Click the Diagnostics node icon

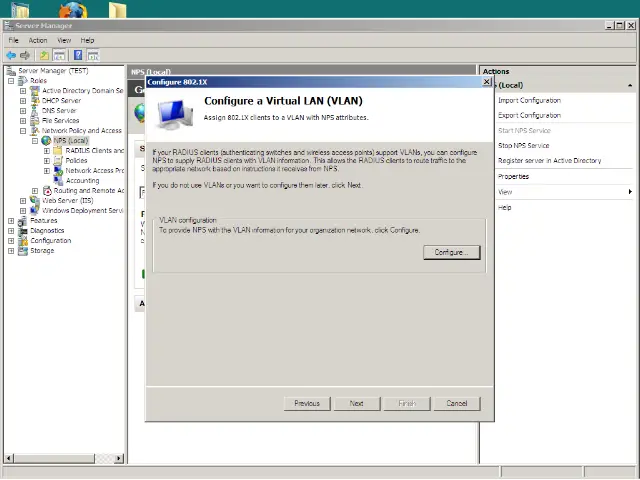[23, 231]
